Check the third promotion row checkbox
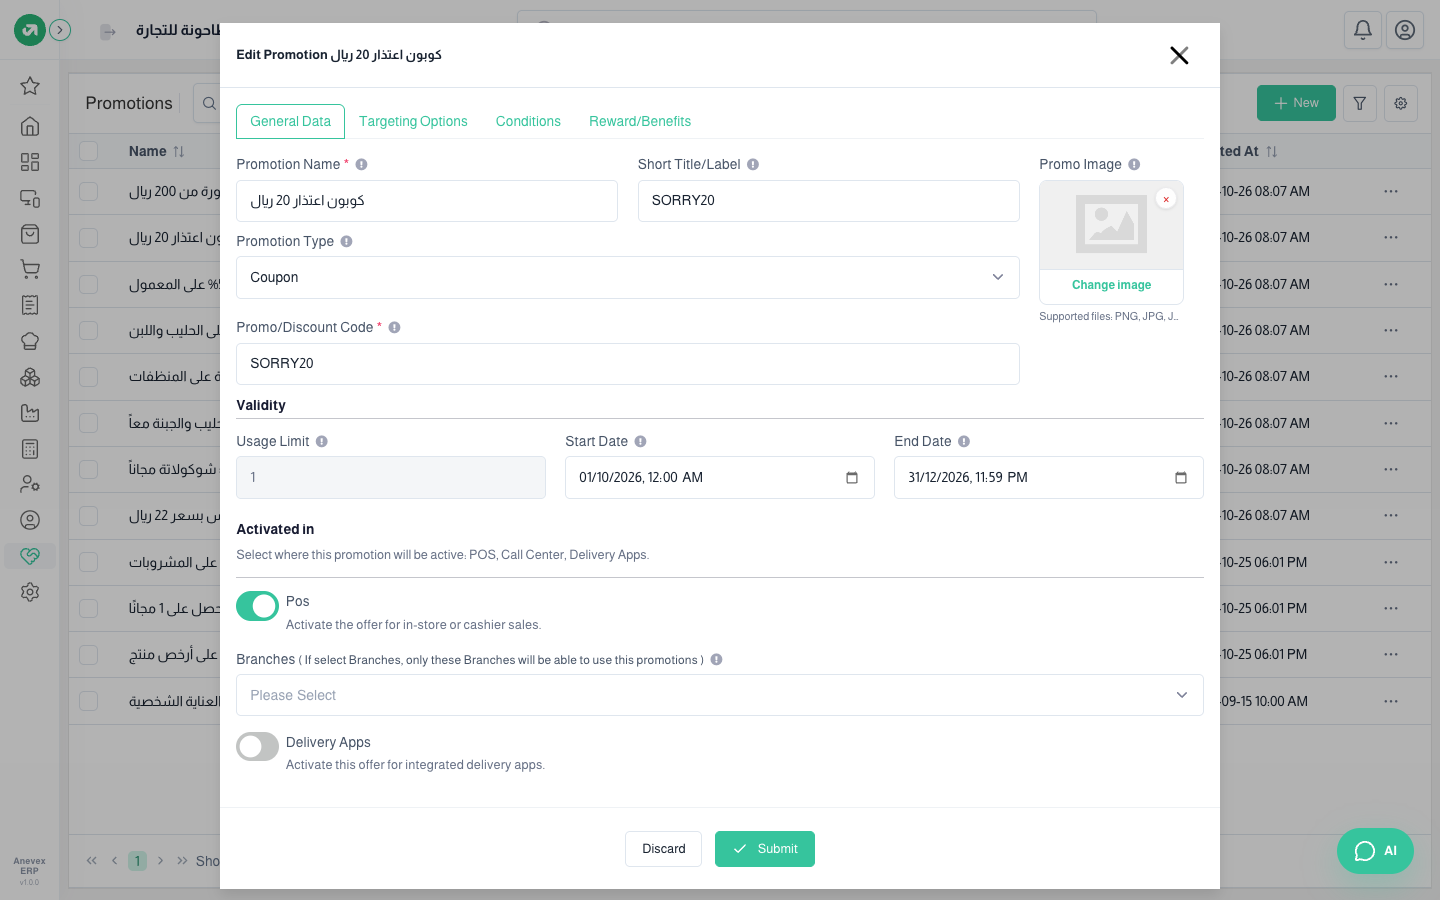Screen dimensions: 1440x900 pos(89,284)
